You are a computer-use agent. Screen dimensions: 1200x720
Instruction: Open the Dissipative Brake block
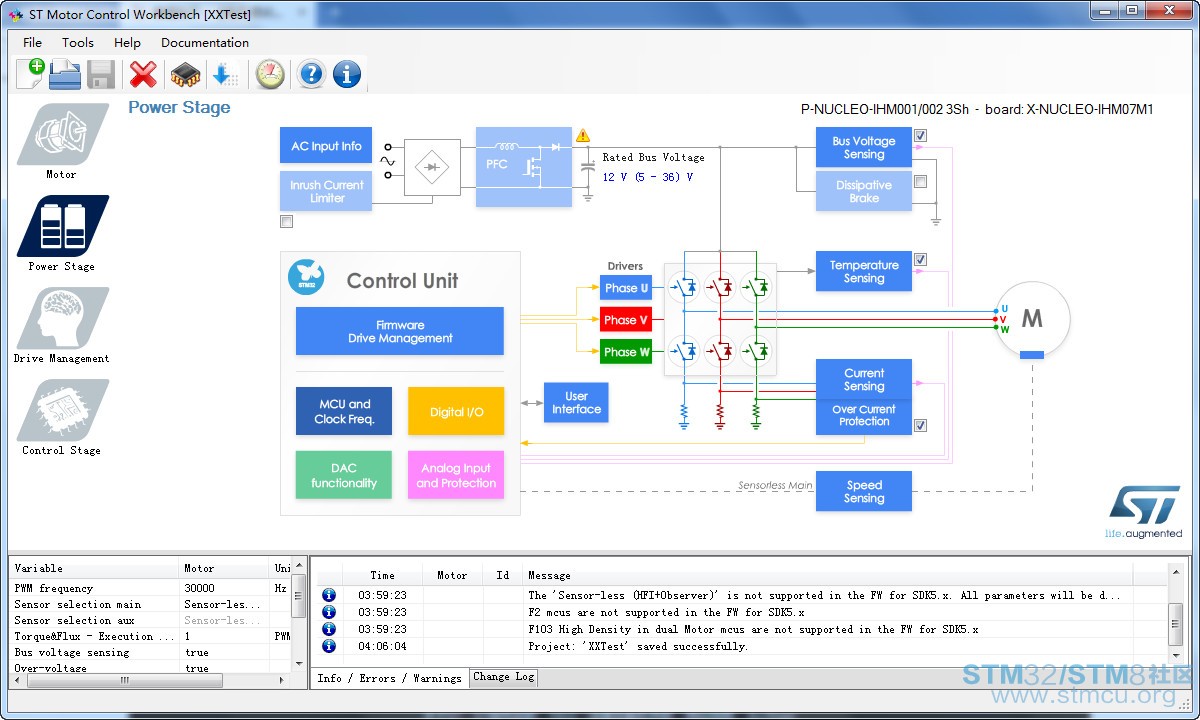pos(864,191)
